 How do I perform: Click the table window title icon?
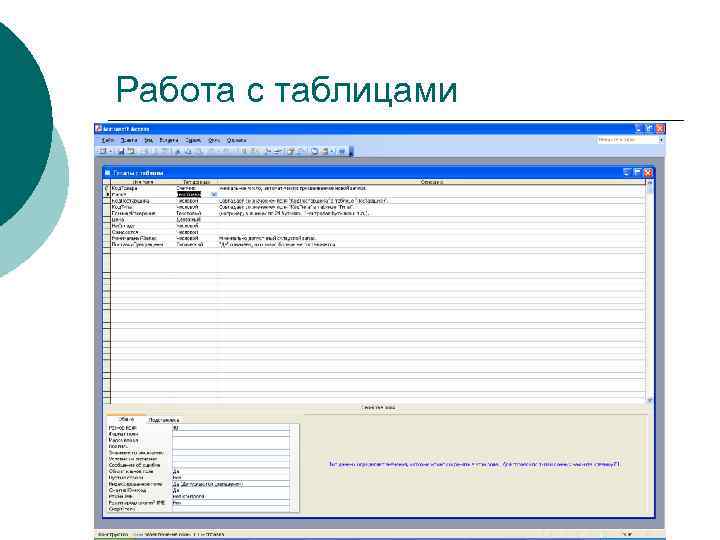pos(107,173)
